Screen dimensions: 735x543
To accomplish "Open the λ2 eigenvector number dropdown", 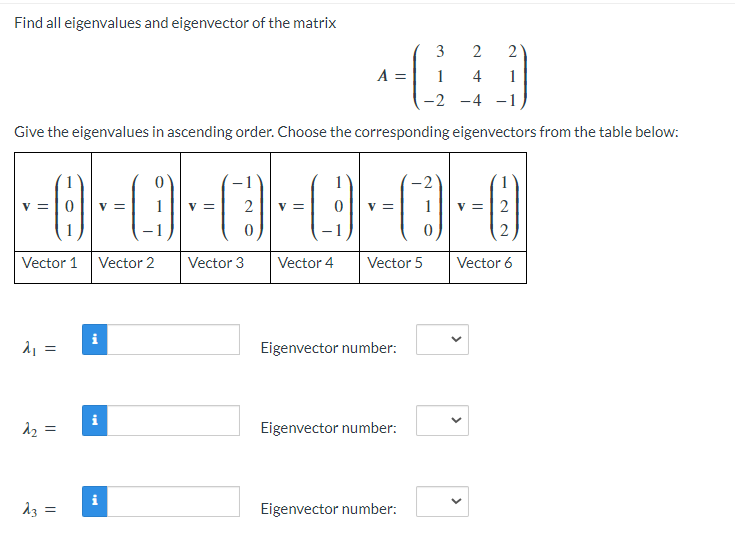I will (x=442, y=421).
